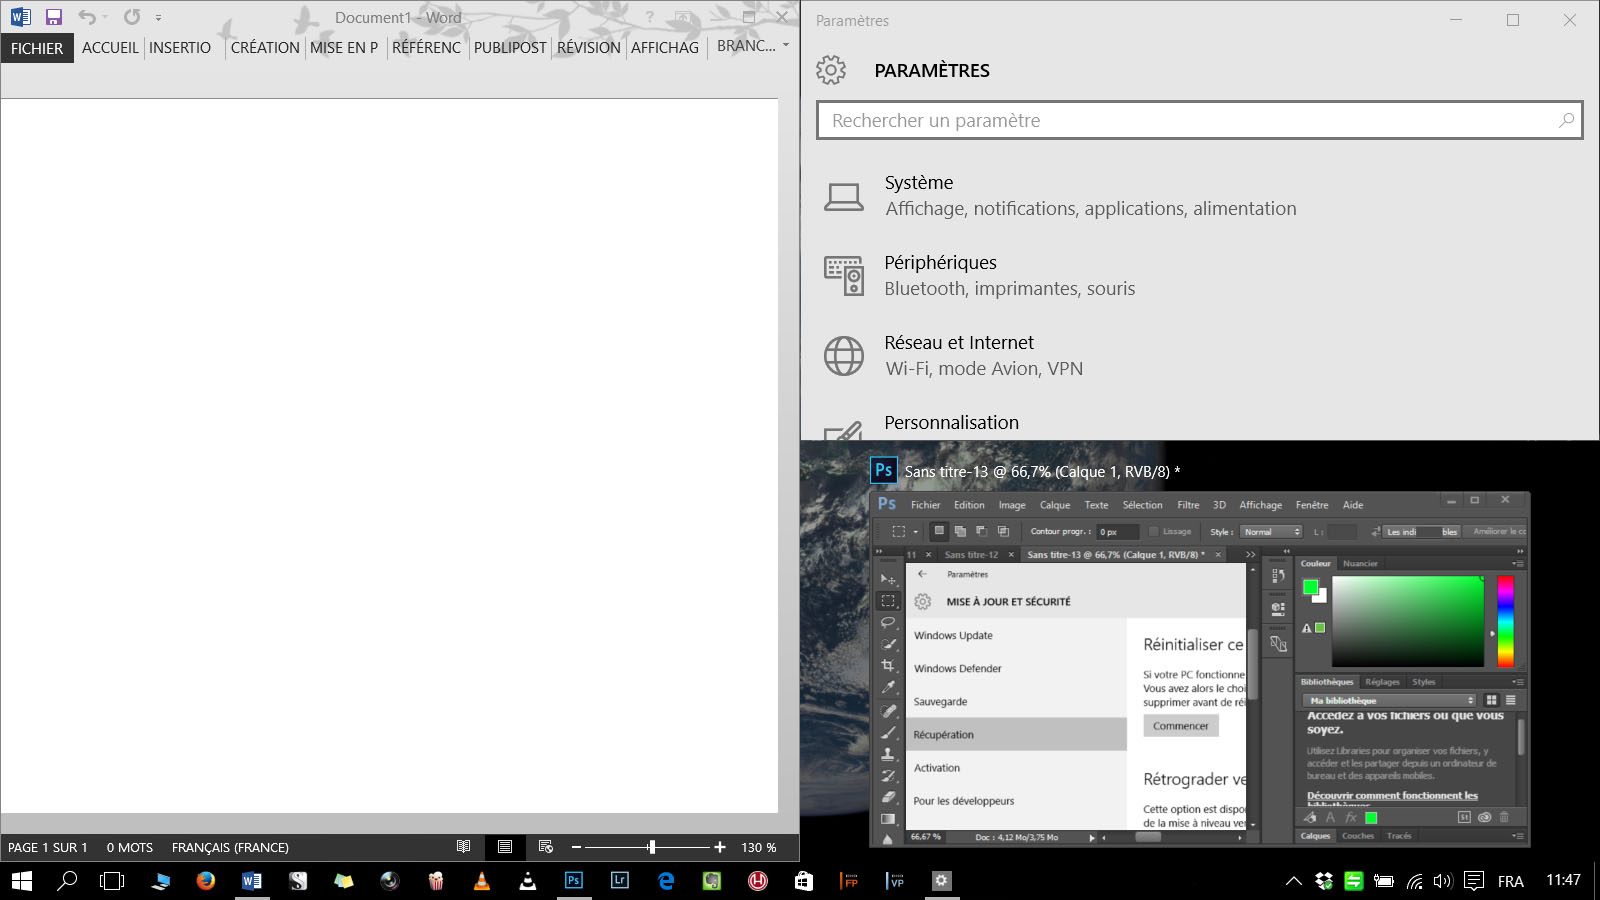Click the PAGE 1 SUR 1 status indicator
Image resolution: width=1600 pixels, height=900 pixels.
[48, 847]
